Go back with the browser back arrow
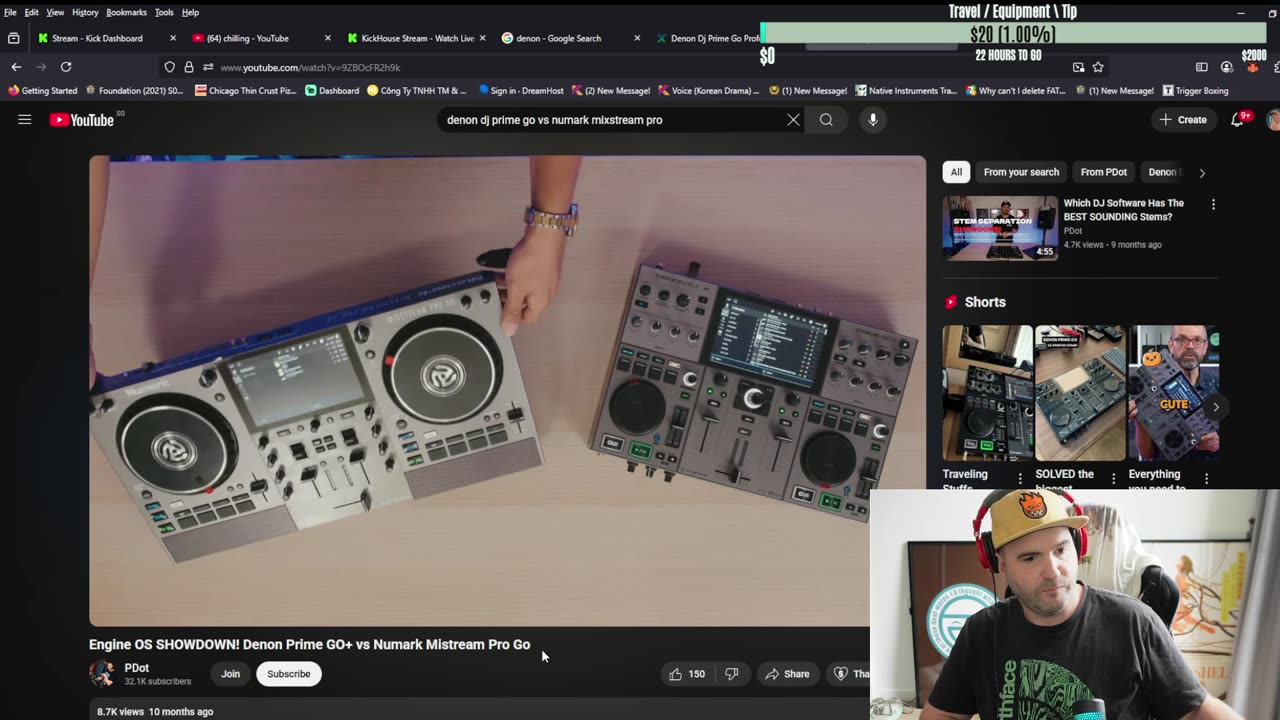 pos(16,67)
